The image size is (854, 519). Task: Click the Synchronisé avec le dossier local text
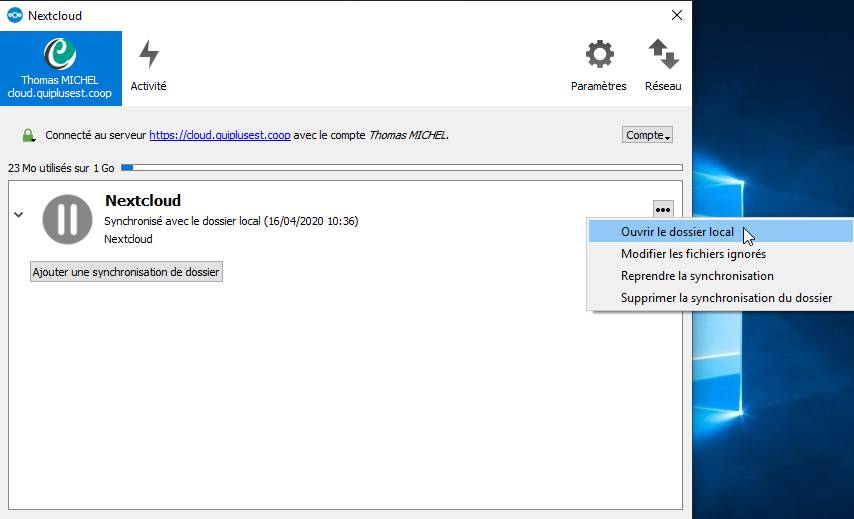231,221
